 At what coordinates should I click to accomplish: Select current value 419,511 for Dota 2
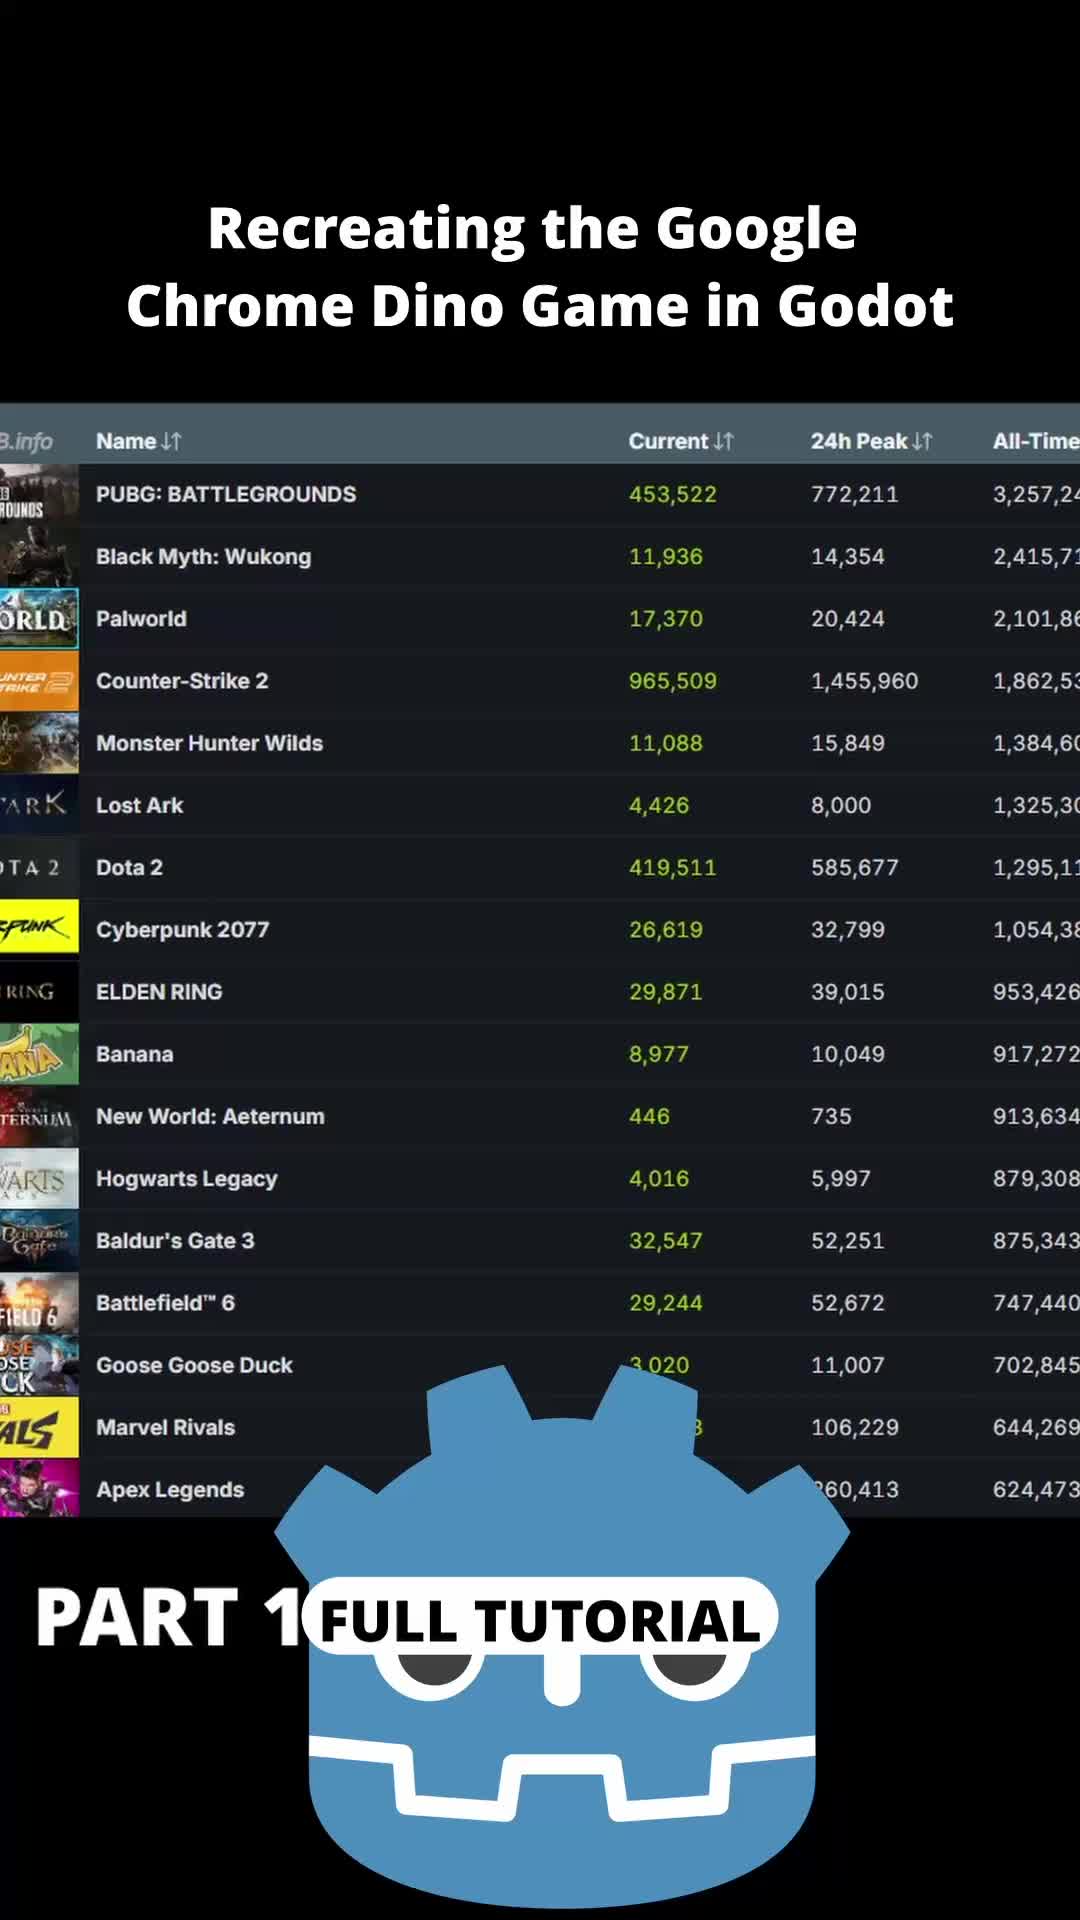pyautogui.click(x=672, y=867)
